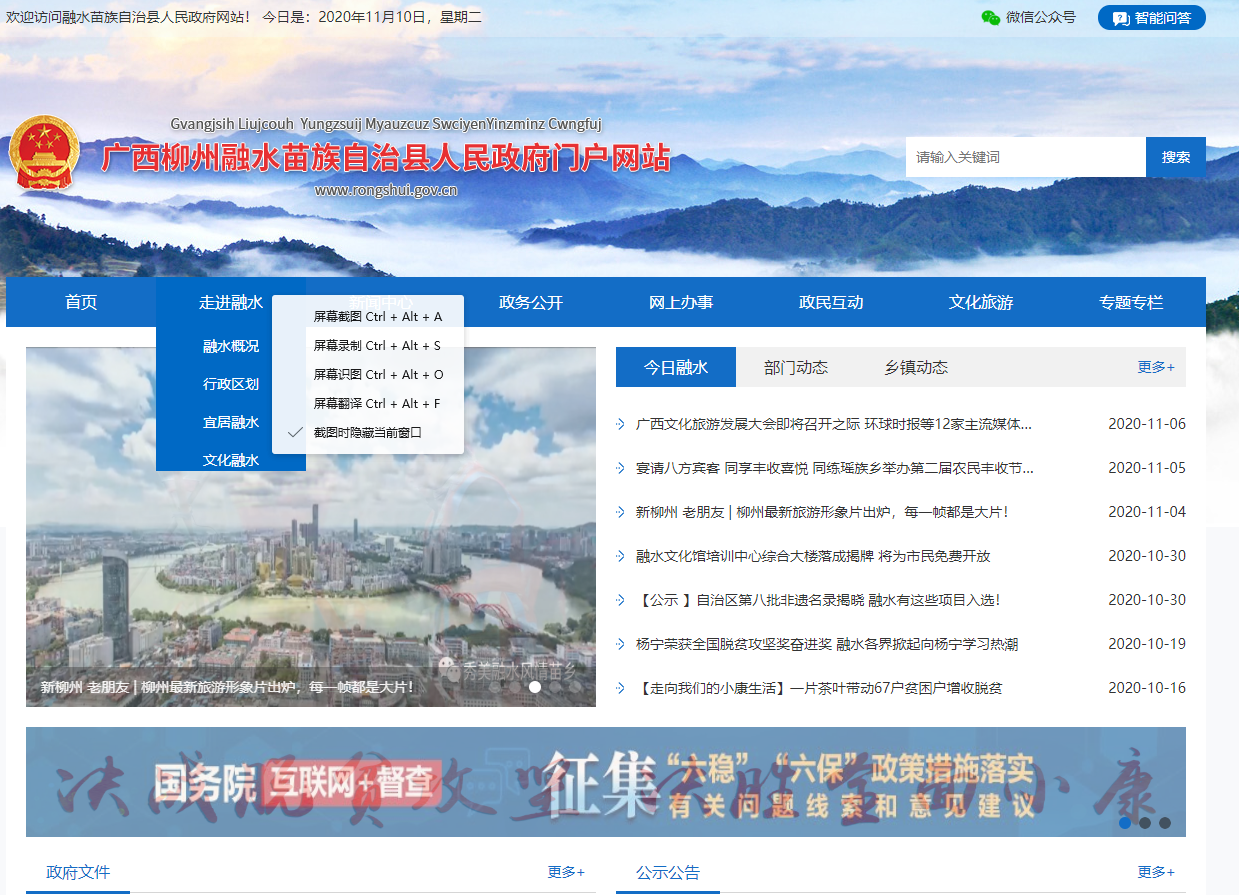Expand the 走进融水 navigation dropdown

(x=231, y=302)
